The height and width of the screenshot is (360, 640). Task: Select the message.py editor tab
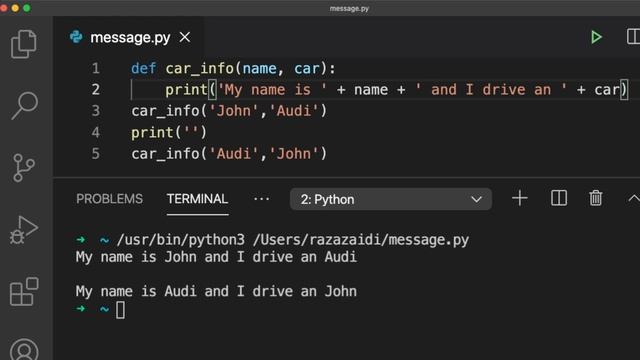130,38
